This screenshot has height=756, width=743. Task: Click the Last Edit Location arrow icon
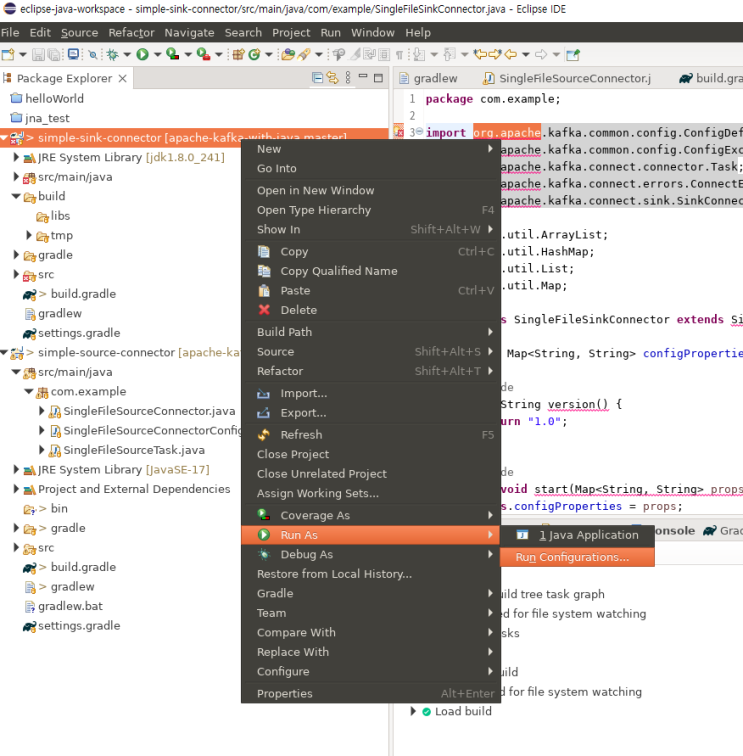(480, 54)
